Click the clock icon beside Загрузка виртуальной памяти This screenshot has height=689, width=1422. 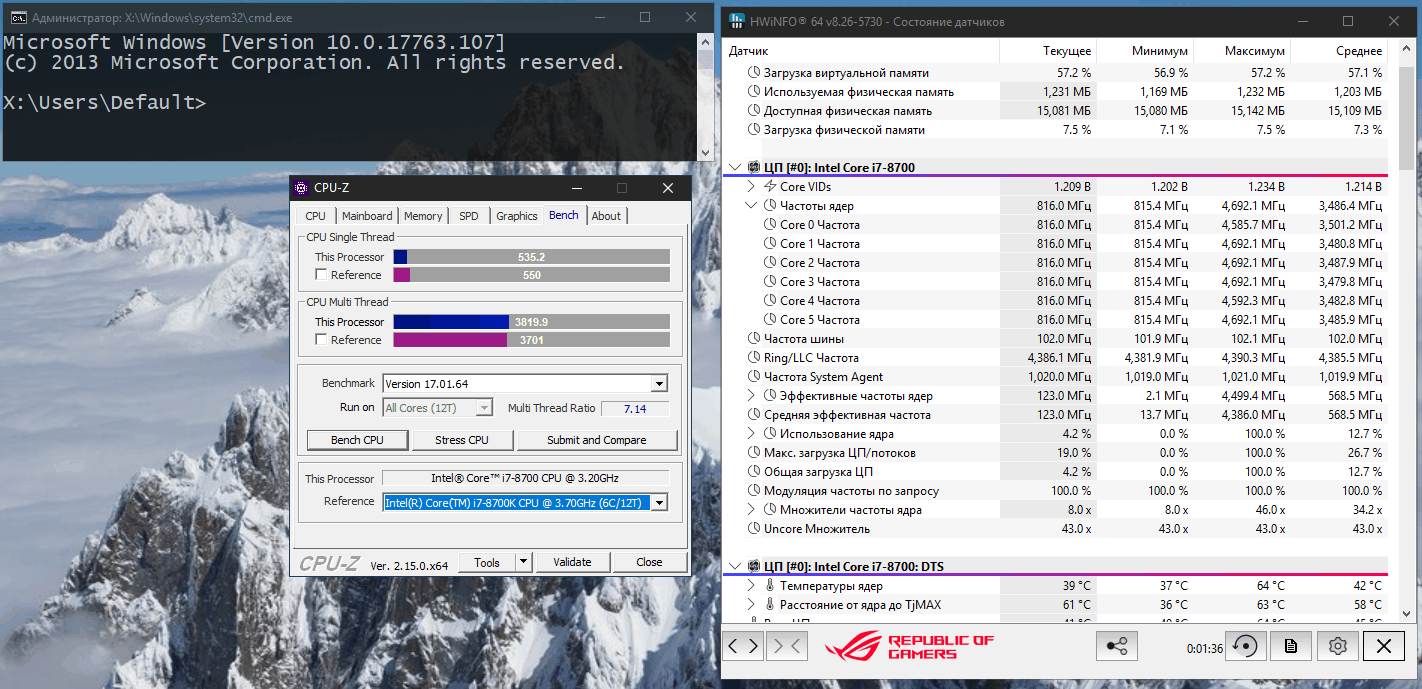[x=754, y=73]
